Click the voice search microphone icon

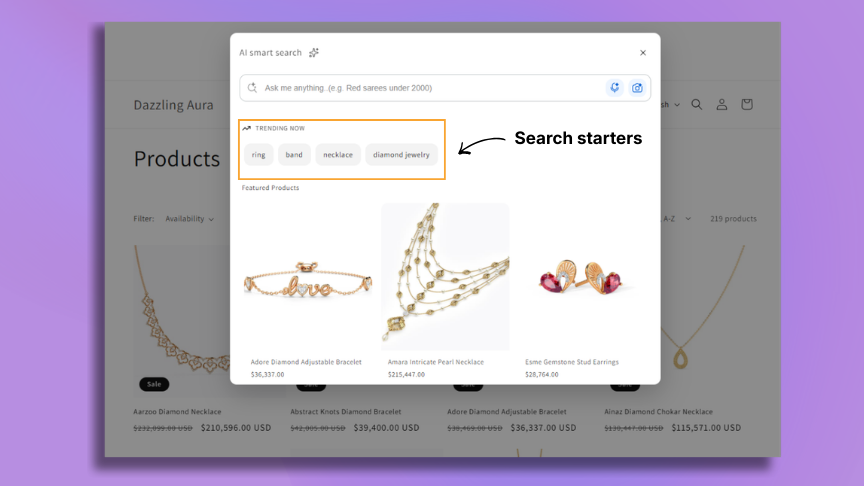tap(614, 88)
